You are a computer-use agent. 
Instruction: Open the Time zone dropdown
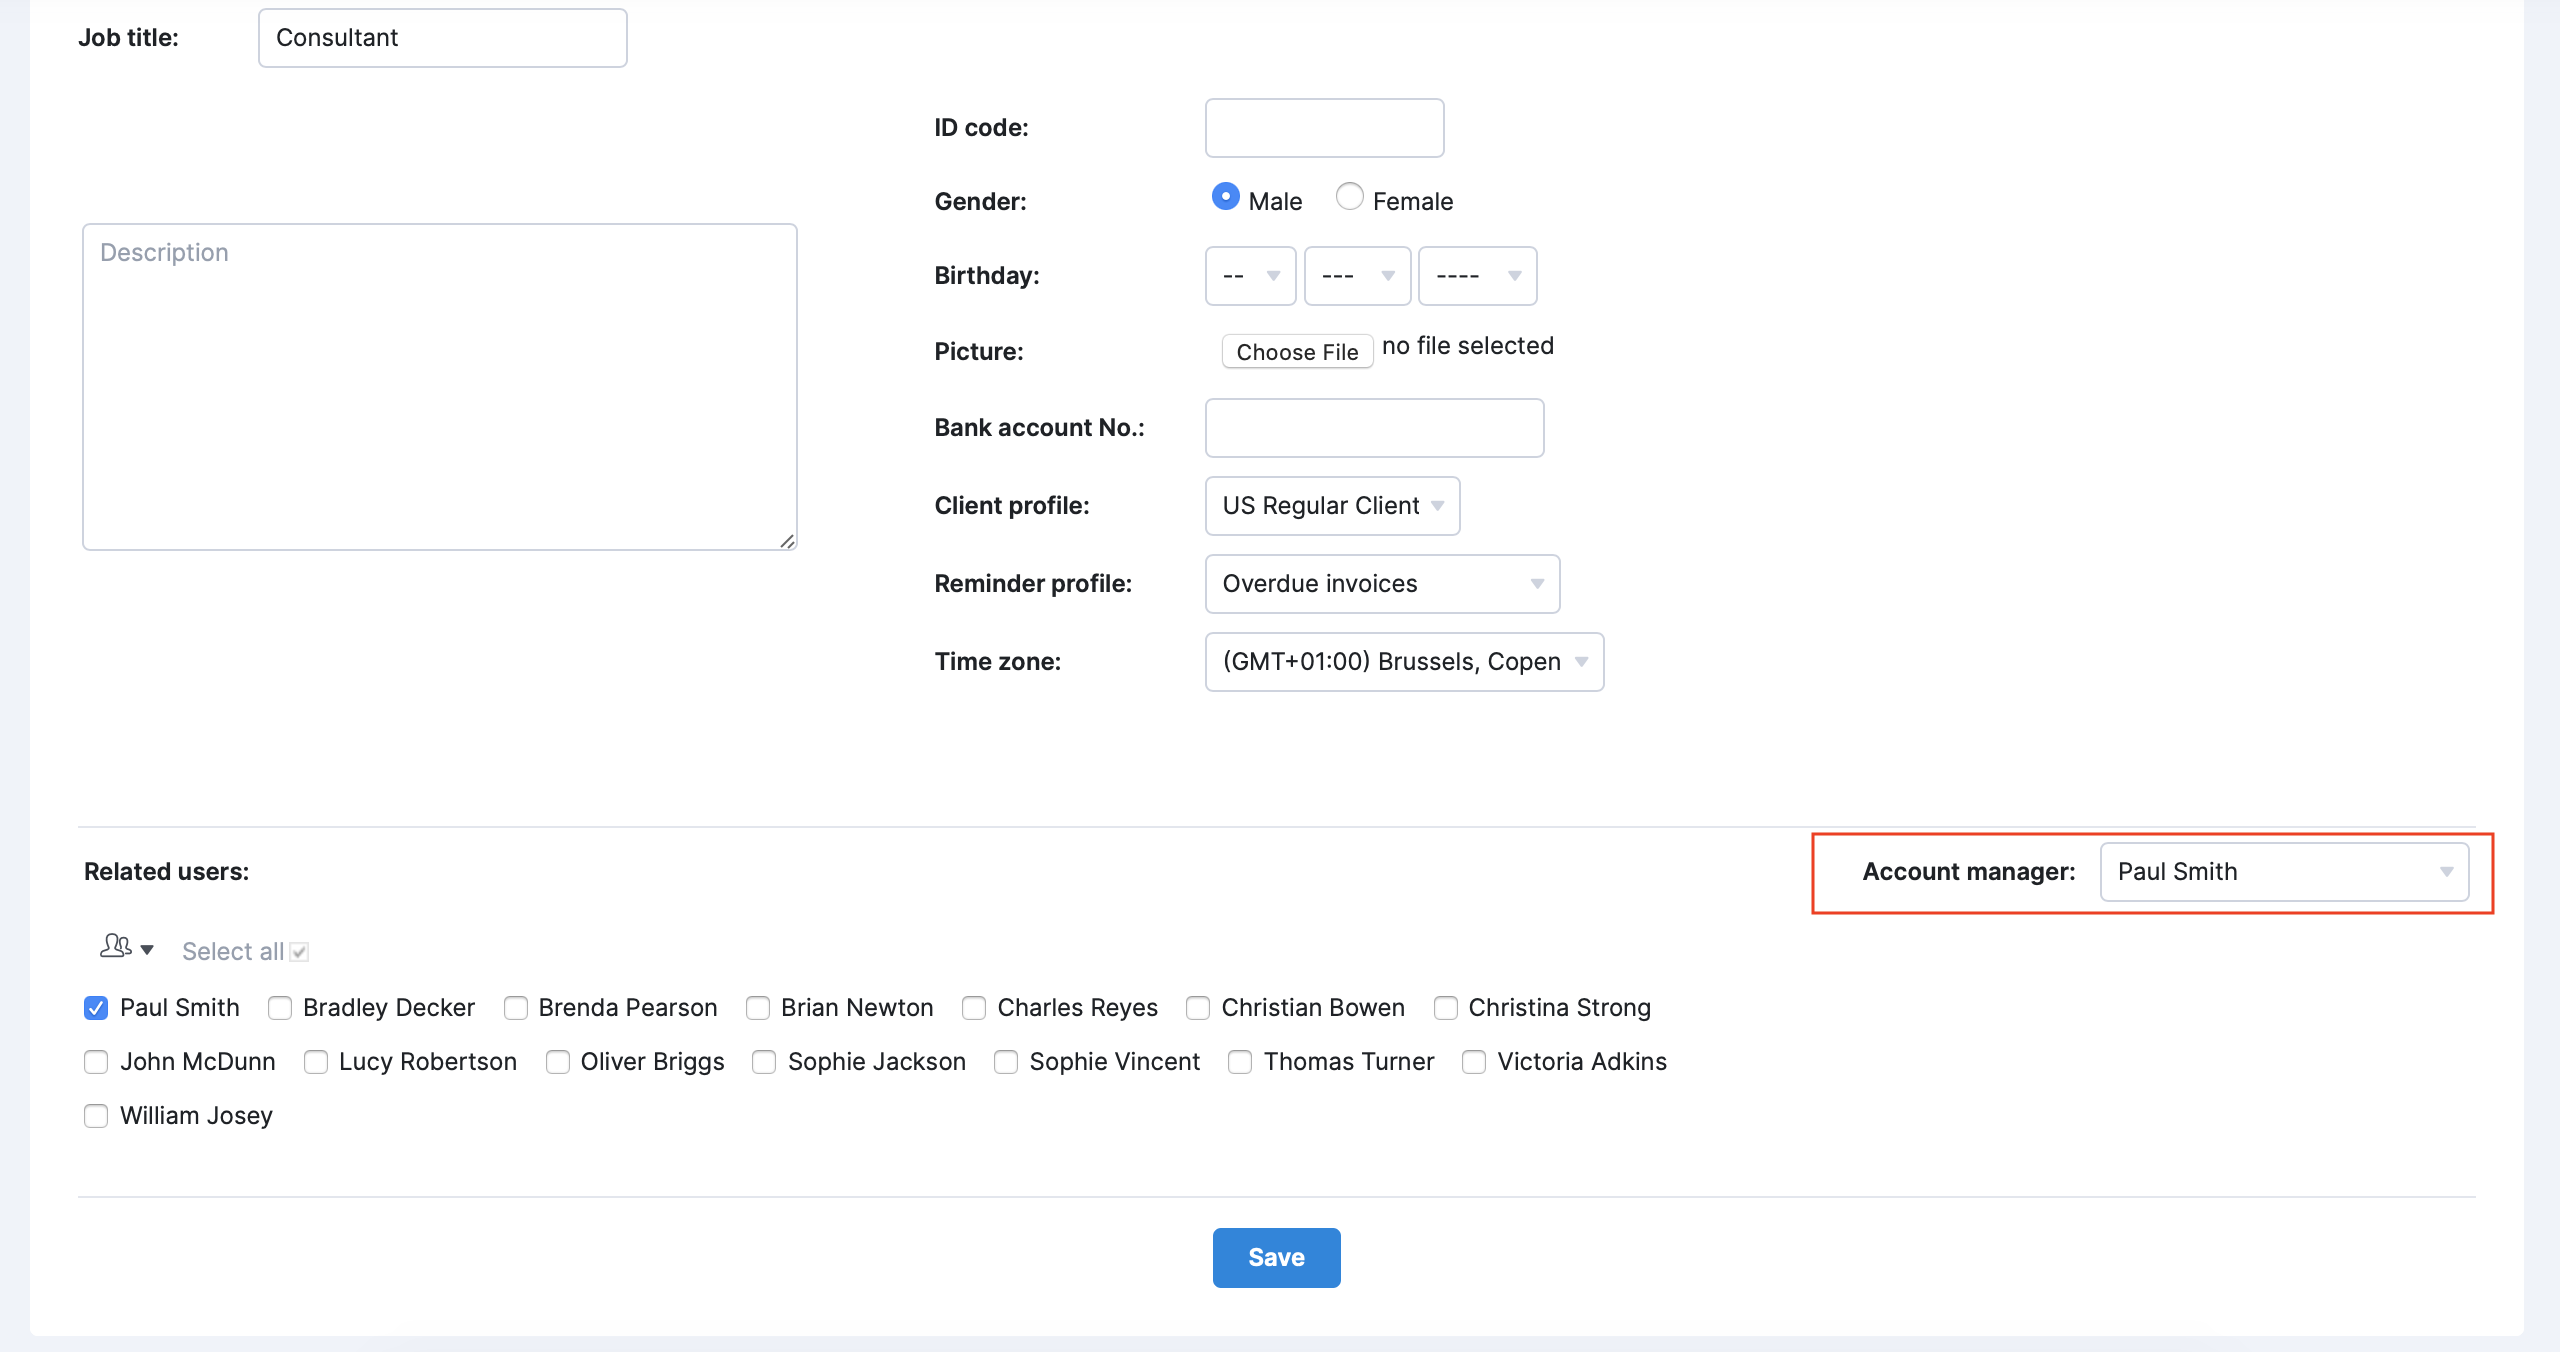click(1404, 662)
